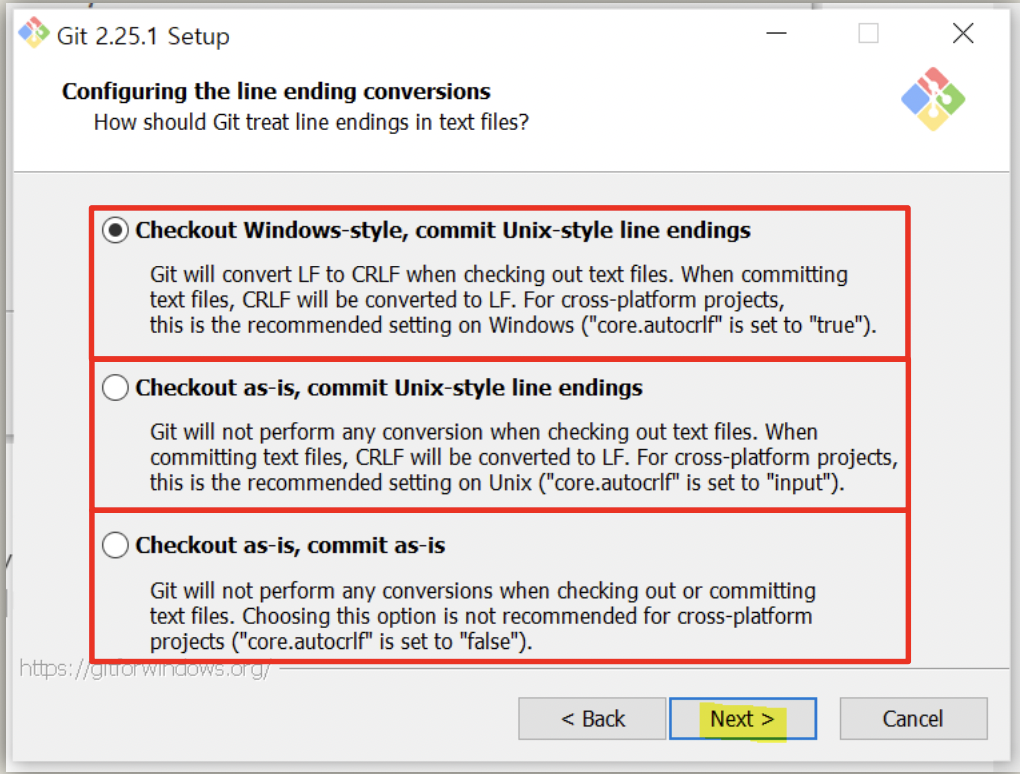Click the heading about line ending conversions
The height and width of the screenshot is (774, 1020).
click(x=276, y=91)
